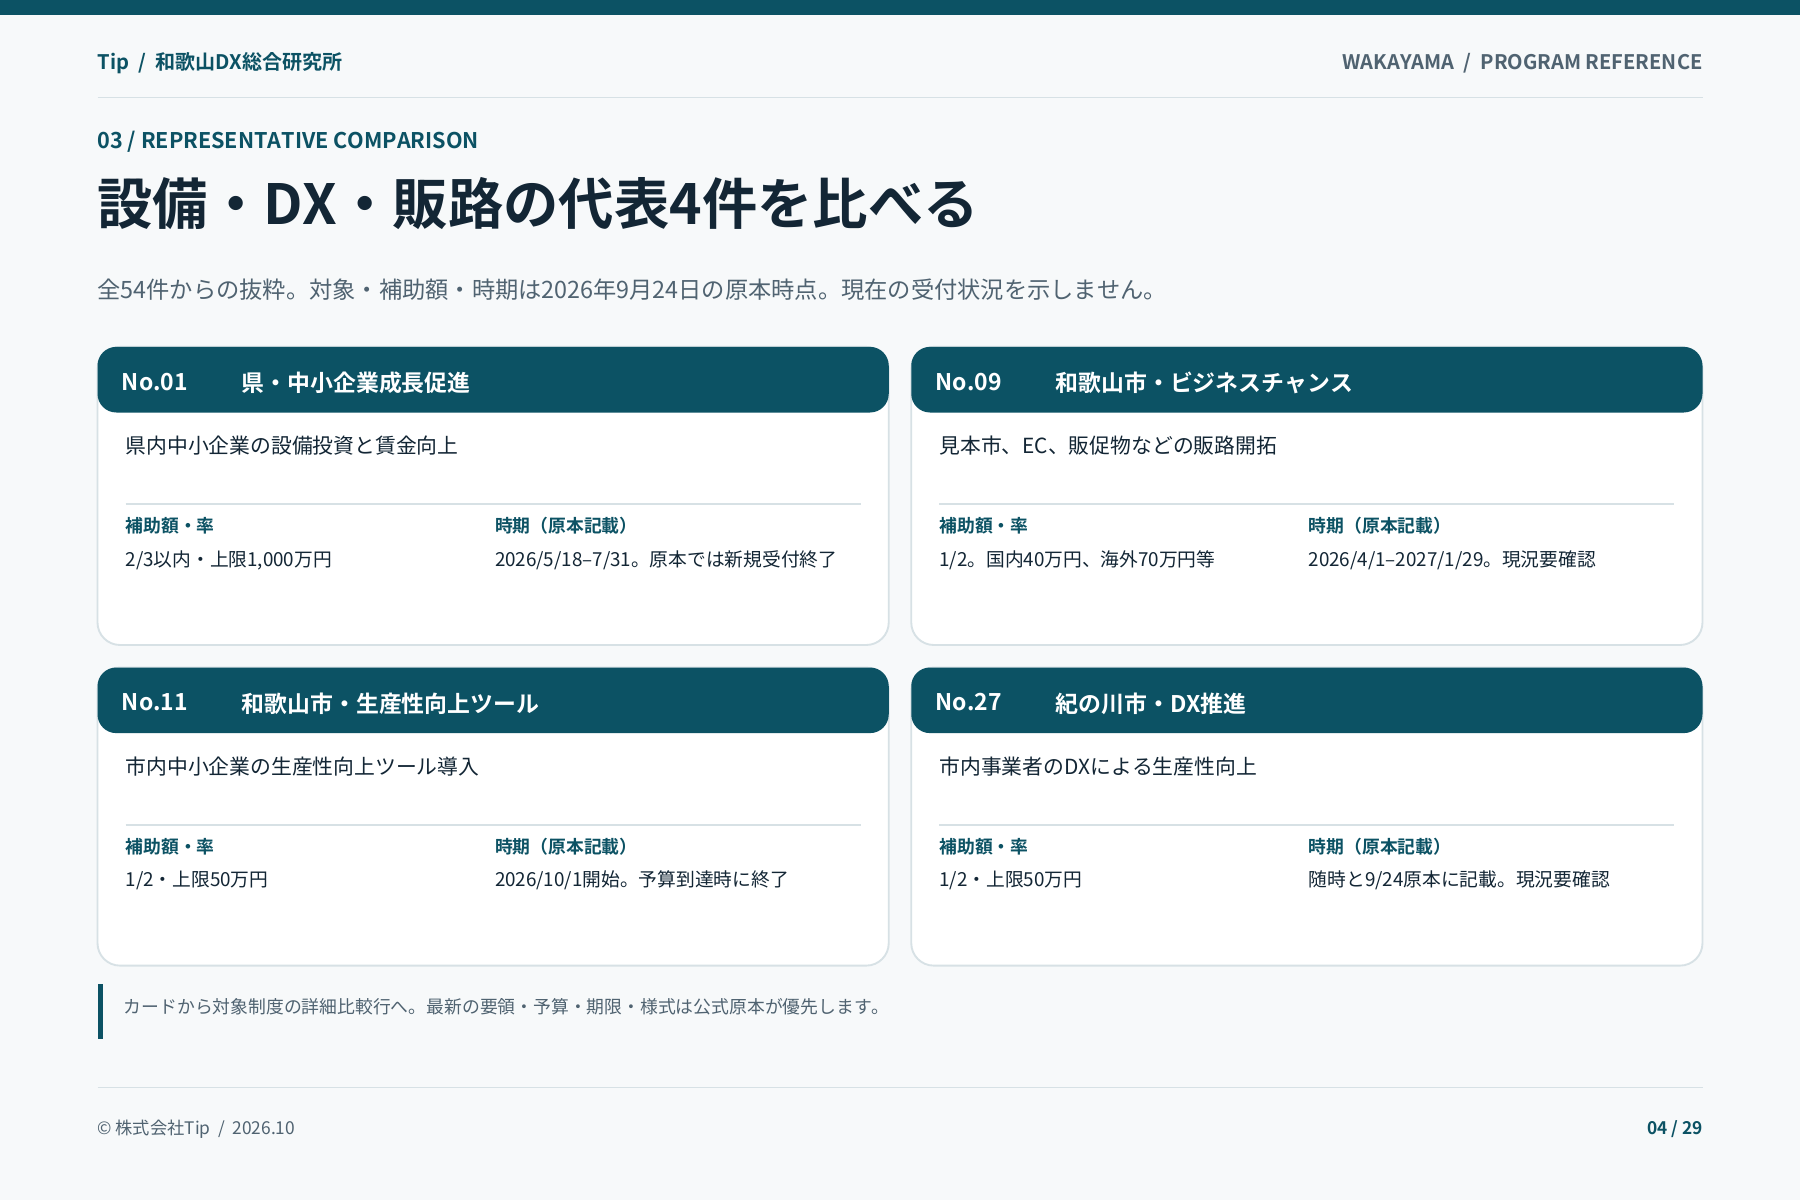
Task: Click the footnote starting with カードから対象制度の詳細比較へ
Action: [504, 1007]
